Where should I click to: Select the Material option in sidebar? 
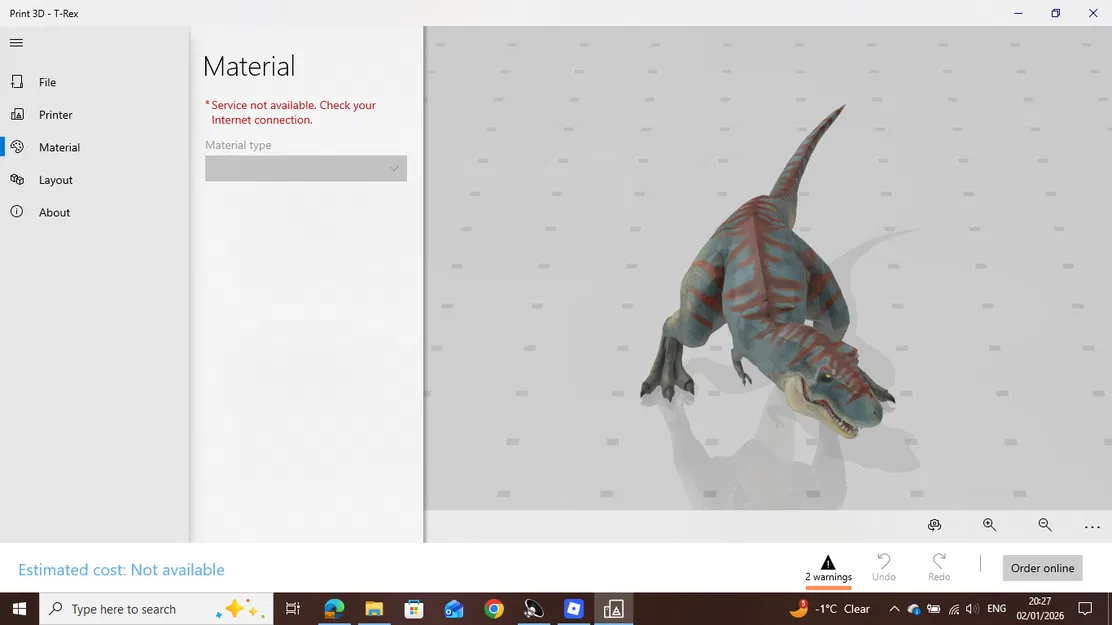(60, 147)
